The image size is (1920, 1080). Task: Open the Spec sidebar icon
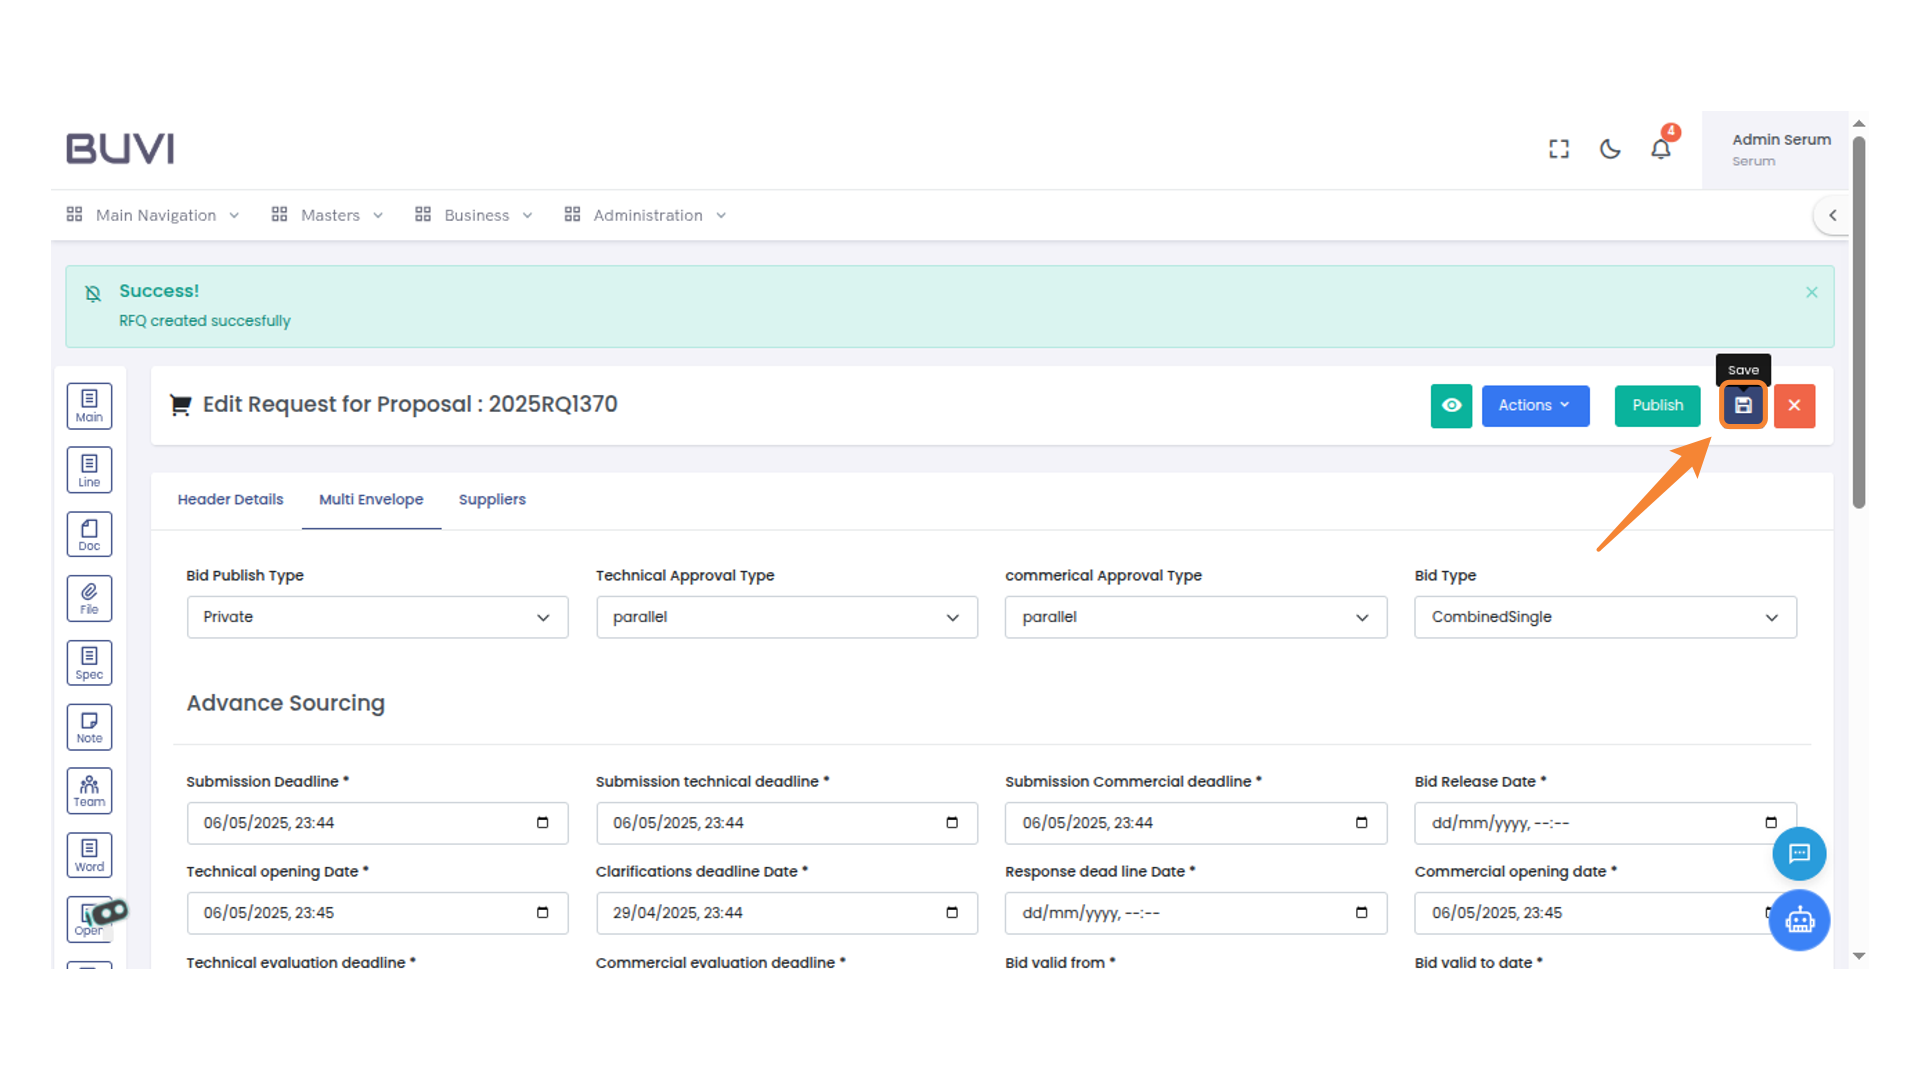(89, 663)
